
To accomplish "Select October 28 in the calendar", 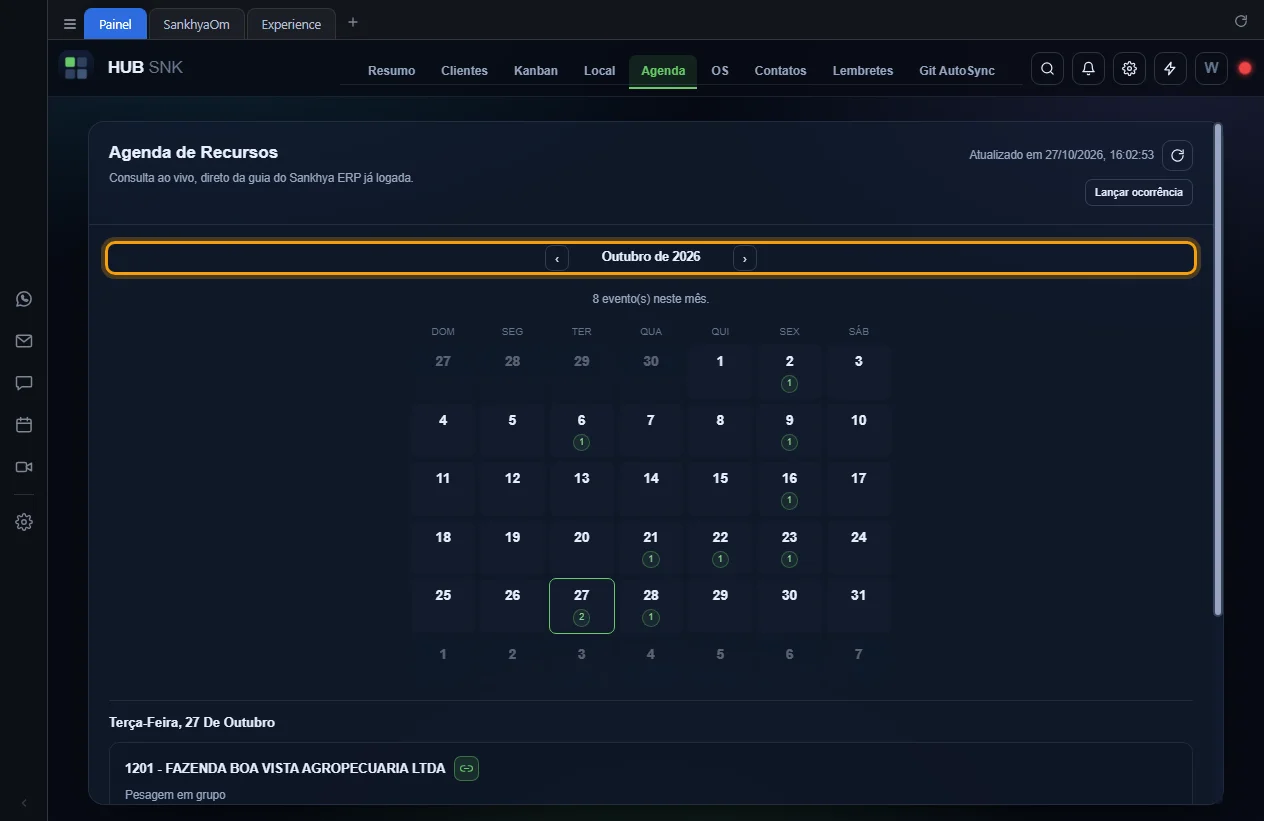I will 651,605.
